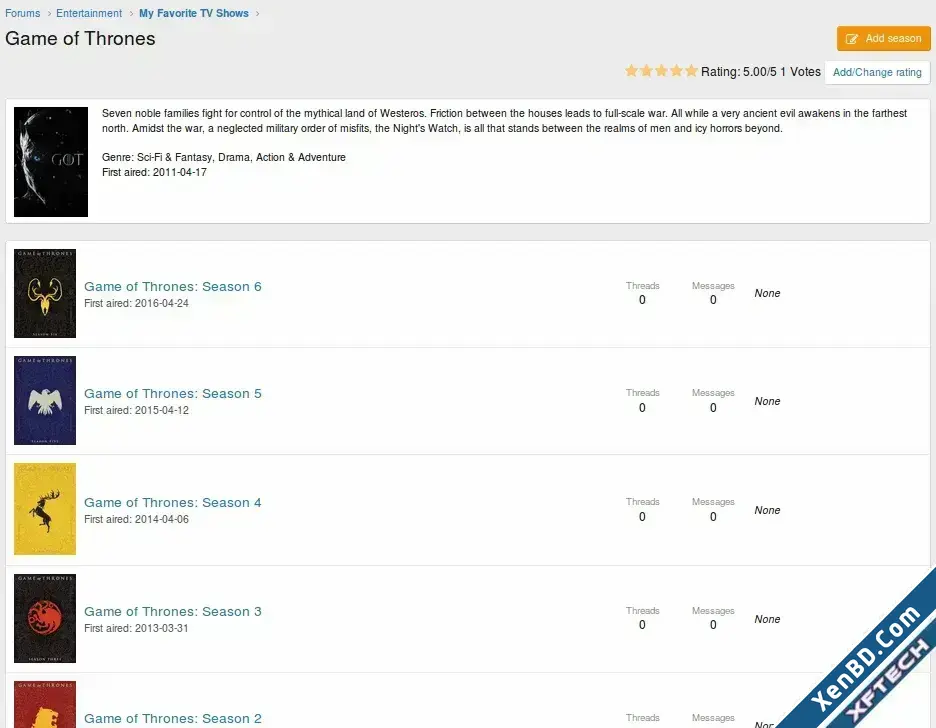
Task: Click the Season 2 red lion poster
Action: 45,705
